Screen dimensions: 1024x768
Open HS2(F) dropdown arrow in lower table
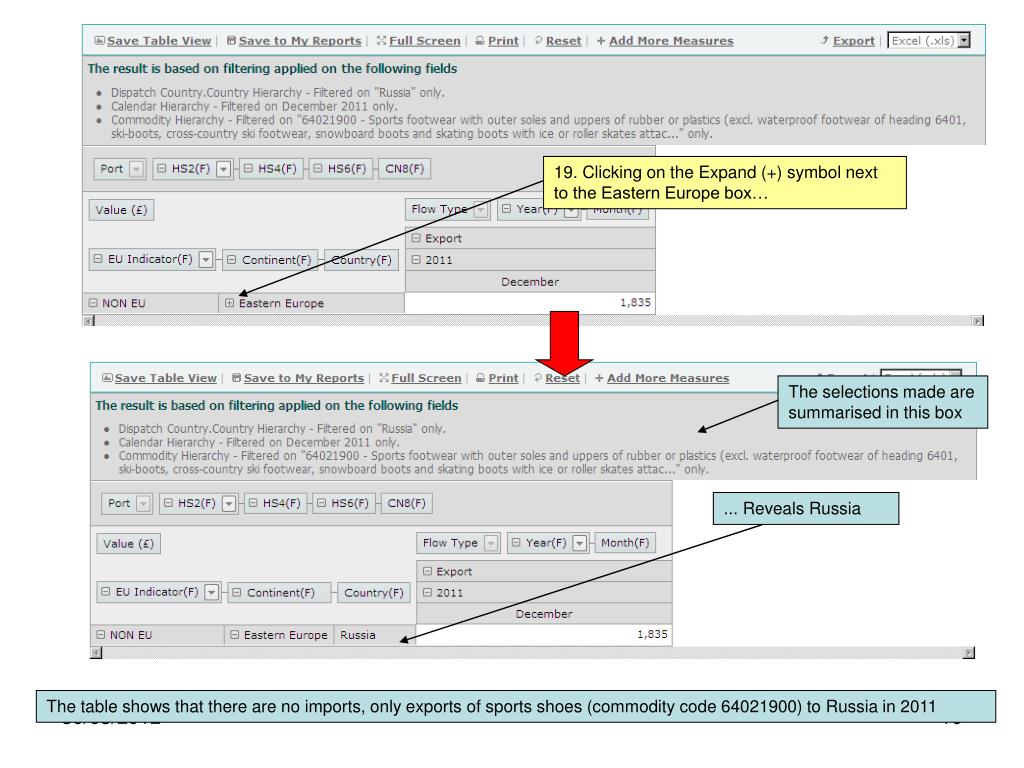click(229, 504)
